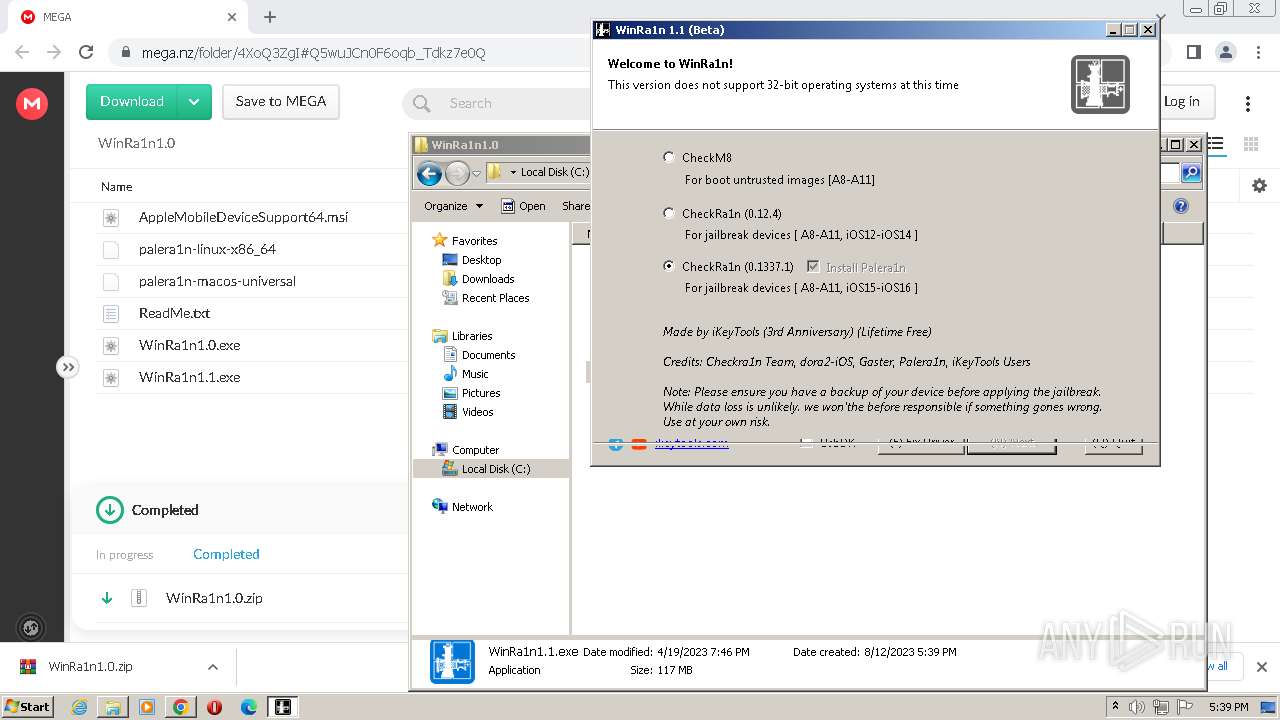The image size is (1280, 720).
Task: Click the green completed download arrow icon
Action: [x=110, y=510]
